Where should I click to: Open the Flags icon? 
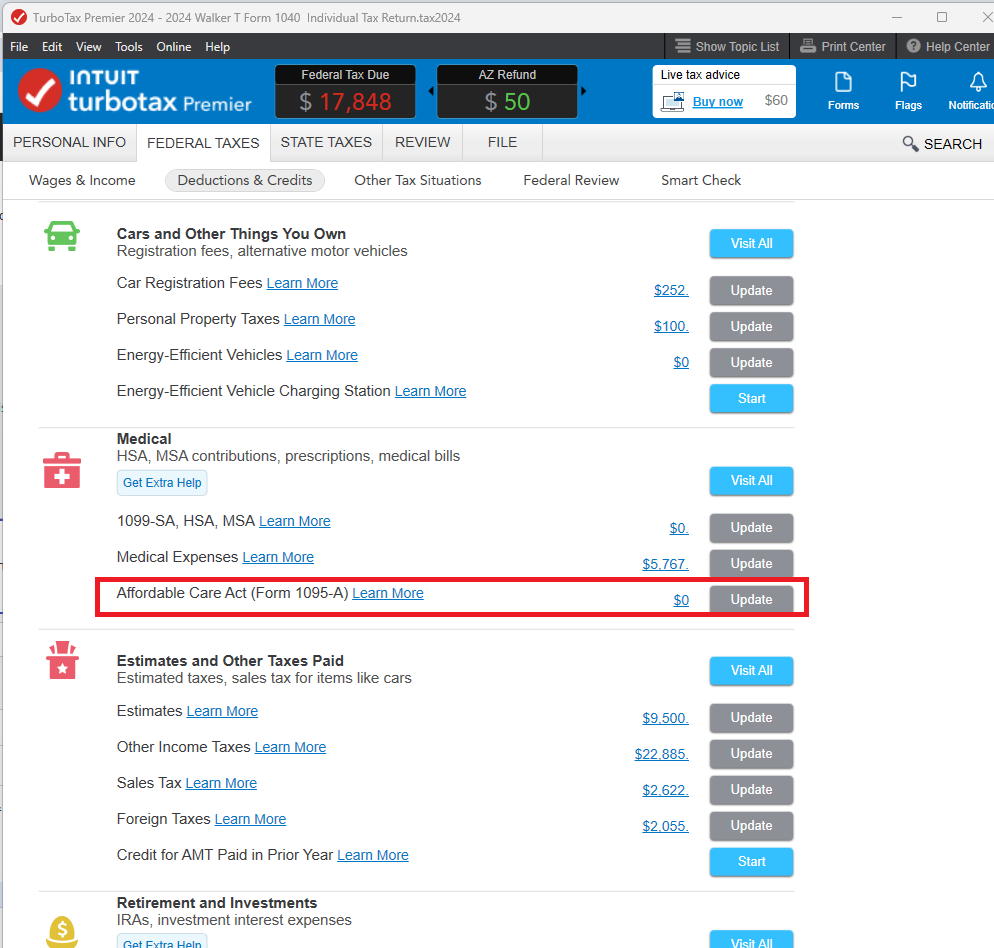[x=908, y=91]
